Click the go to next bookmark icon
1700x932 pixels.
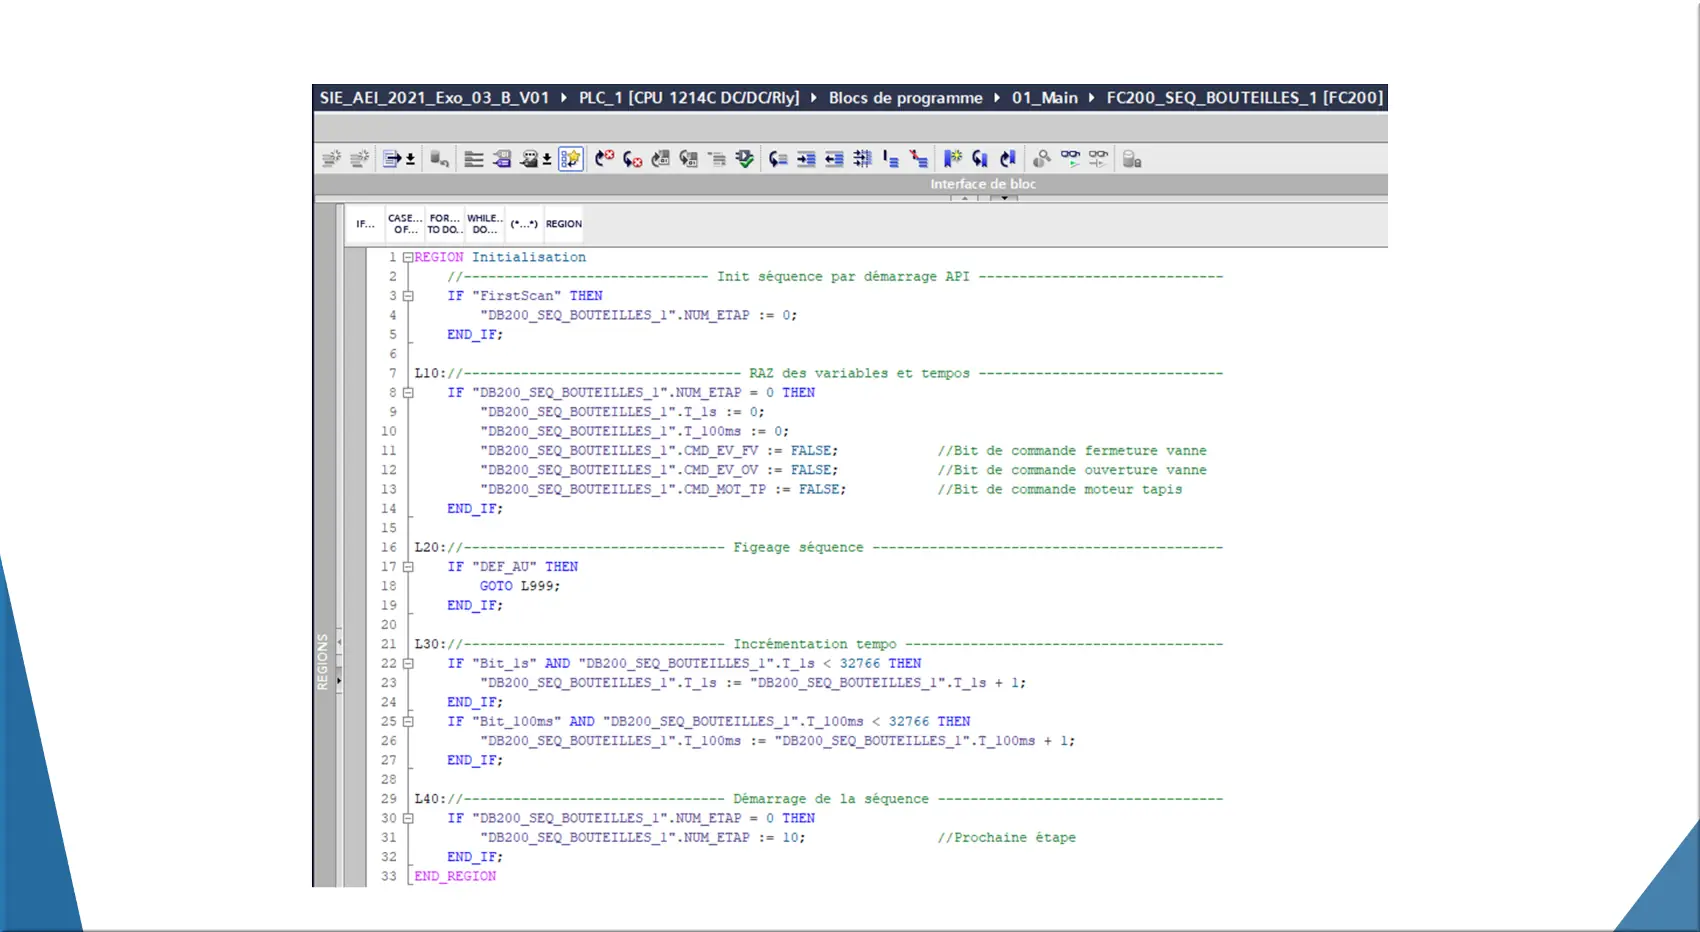pyautogui.click(x=980, y=159)
